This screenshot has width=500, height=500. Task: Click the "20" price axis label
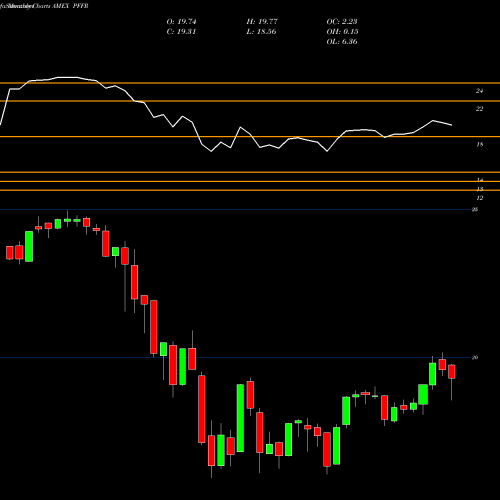pyautogui.click(x=475, y=357)
